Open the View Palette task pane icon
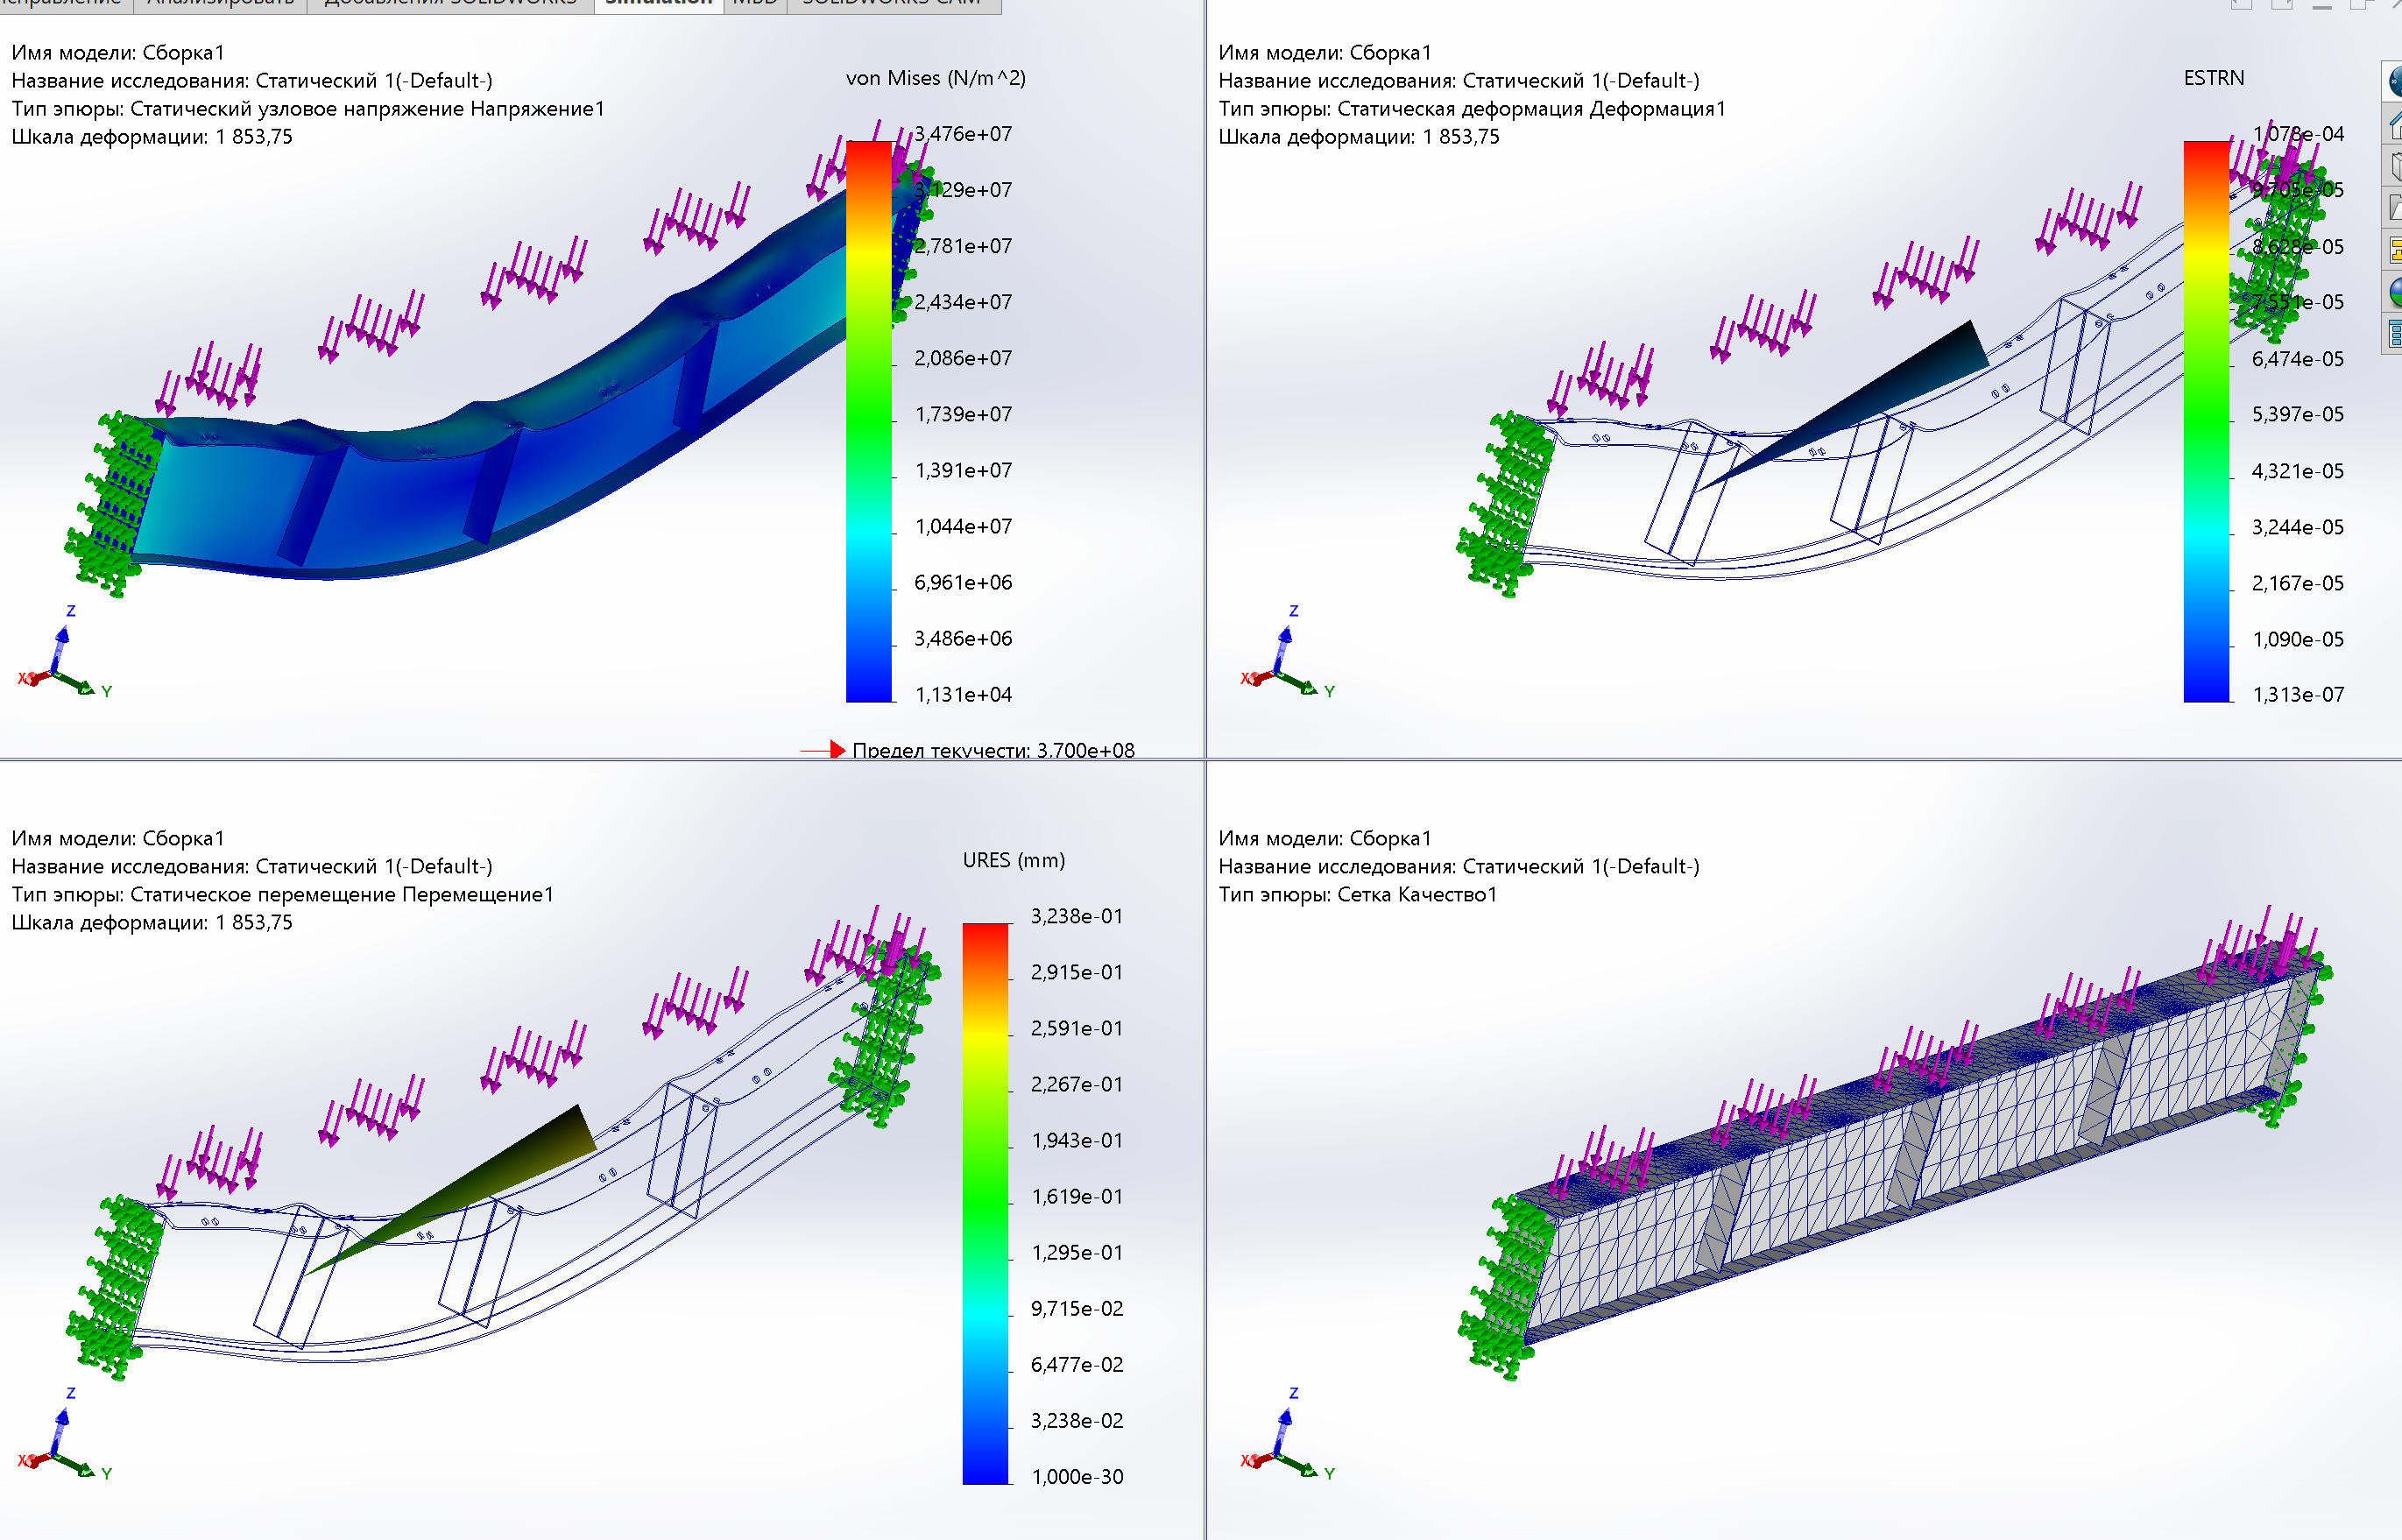The image size is (2402, 1540). 2395,250
